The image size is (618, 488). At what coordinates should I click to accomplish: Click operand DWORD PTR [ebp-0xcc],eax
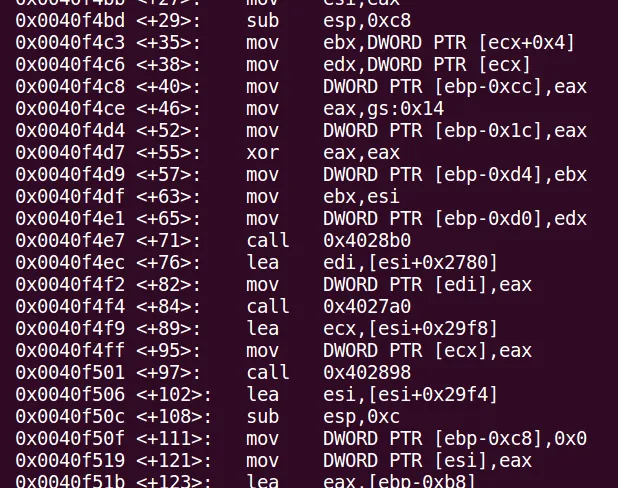pyautogui.click(x=455, y=87)
